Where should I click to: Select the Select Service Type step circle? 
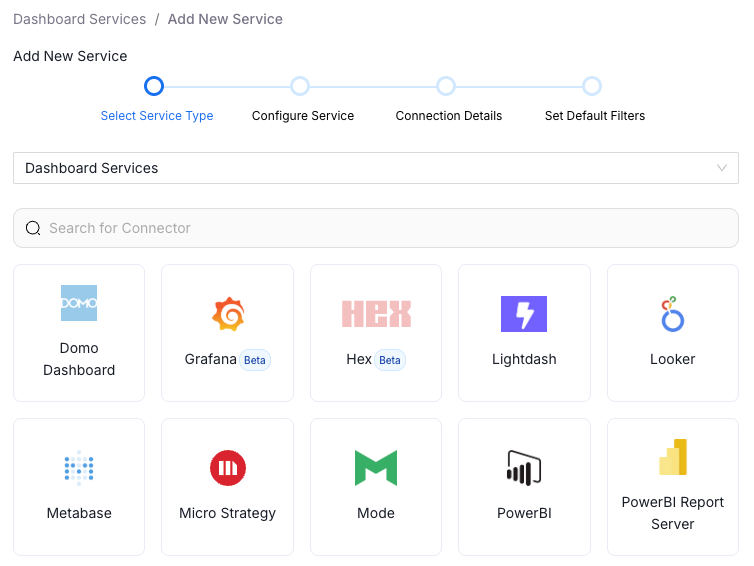point(154,86)
